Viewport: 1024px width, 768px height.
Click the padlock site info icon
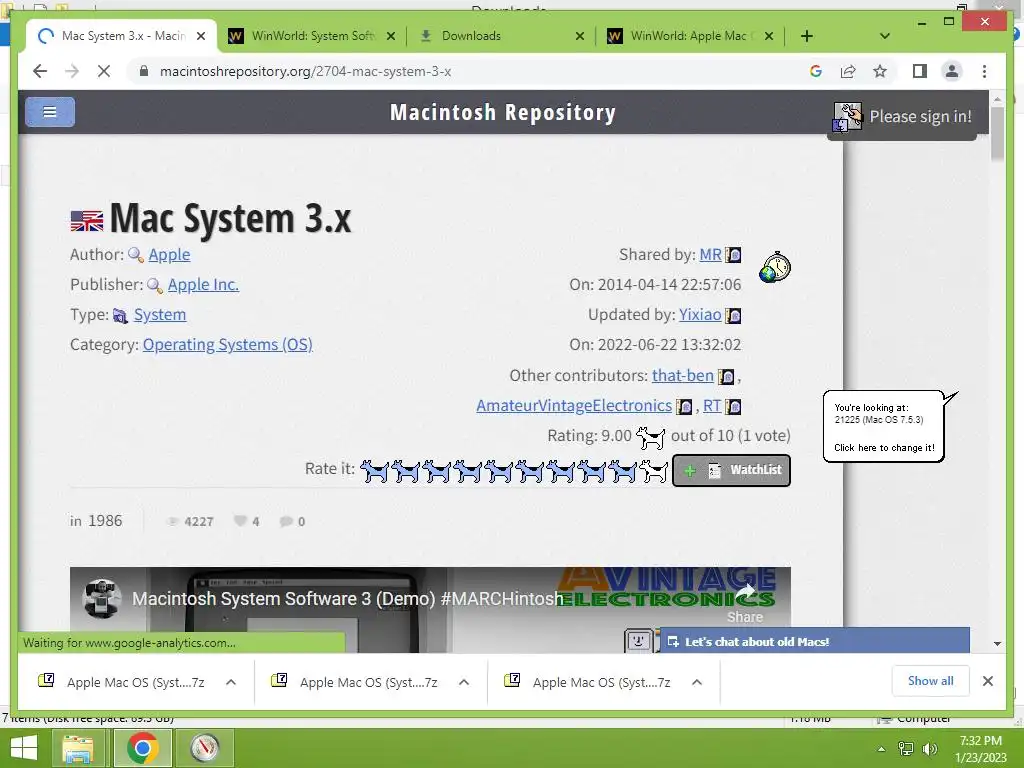[x=144, y=71]
